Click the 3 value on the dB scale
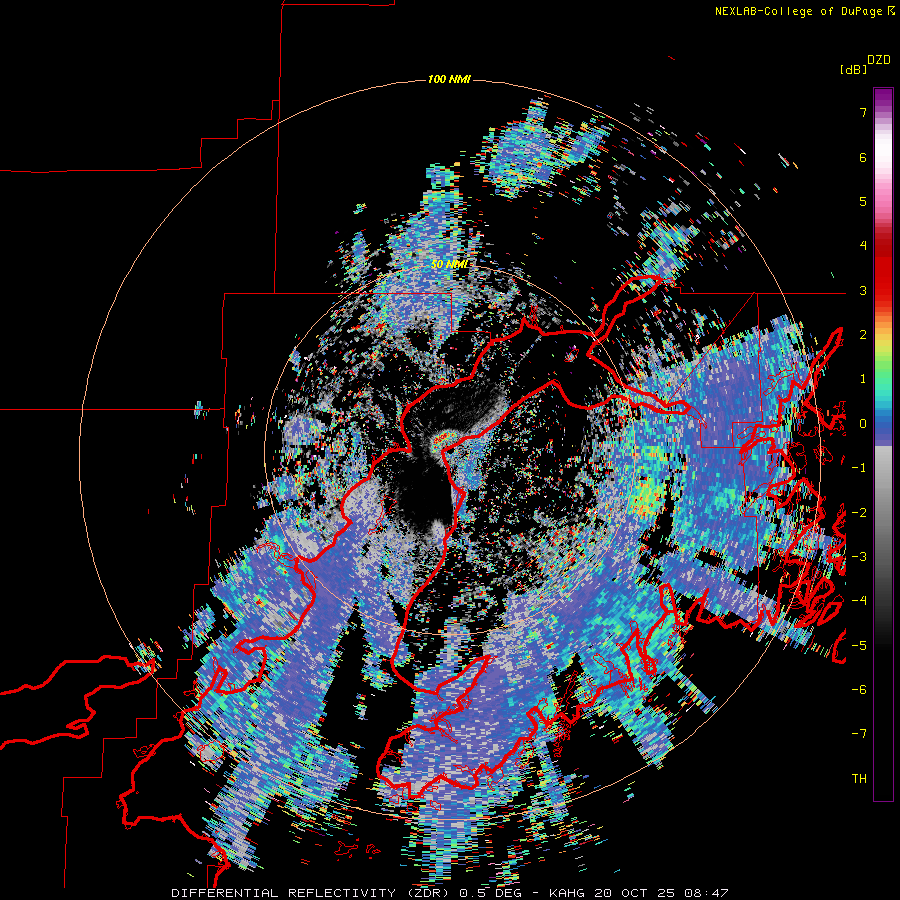Viewport: 900px width, 900px height. pos(863,290)
